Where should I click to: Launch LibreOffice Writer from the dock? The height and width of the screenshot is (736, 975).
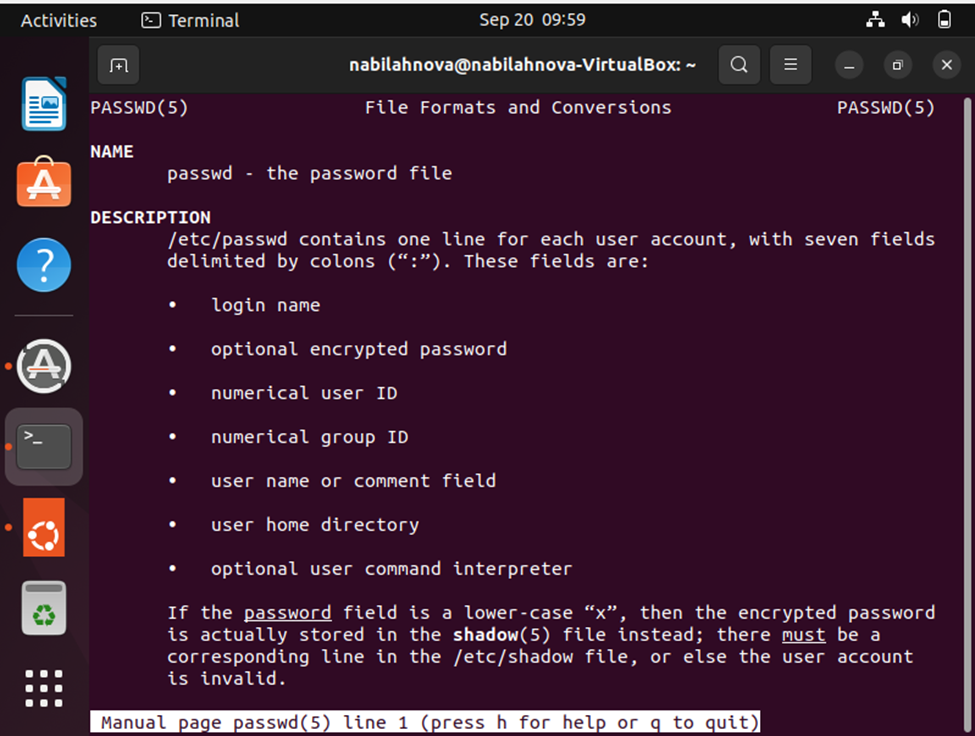click(x=44, y=104)
